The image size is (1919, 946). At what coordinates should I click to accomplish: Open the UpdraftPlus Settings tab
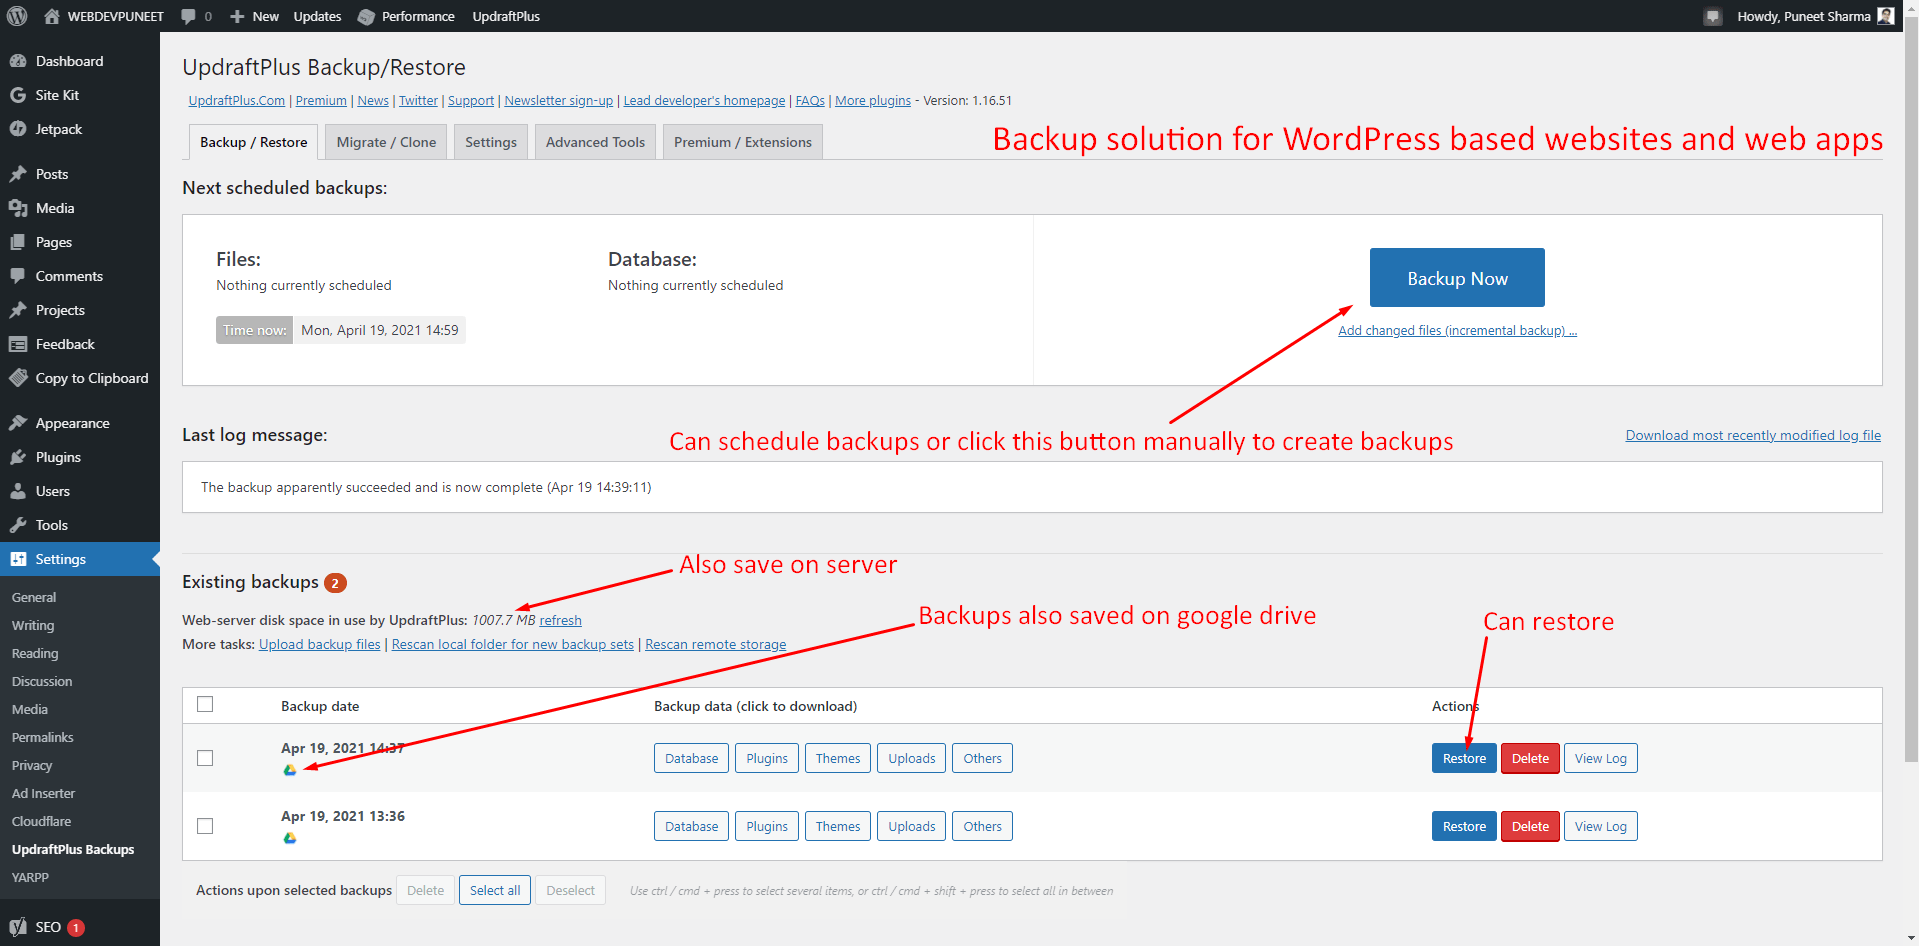(x=491, y=142)
